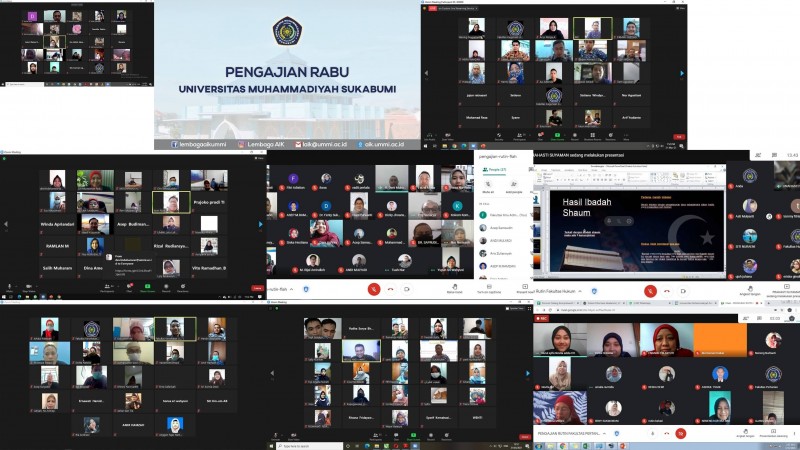Screen dimensions: 800x450
Task: Turn on captions in Meet call with People panel
Action: click(489, 289)
